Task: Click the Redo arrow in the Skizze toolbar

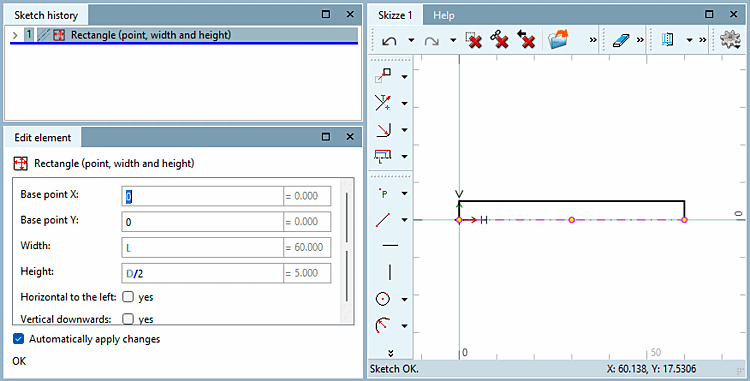Action: click(x=431, y=41)
